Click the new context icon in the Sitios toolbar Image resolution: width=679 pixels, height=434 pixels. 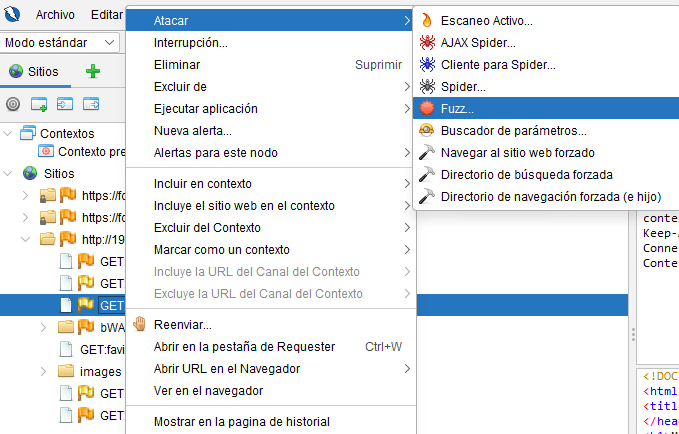pos(39,104)
